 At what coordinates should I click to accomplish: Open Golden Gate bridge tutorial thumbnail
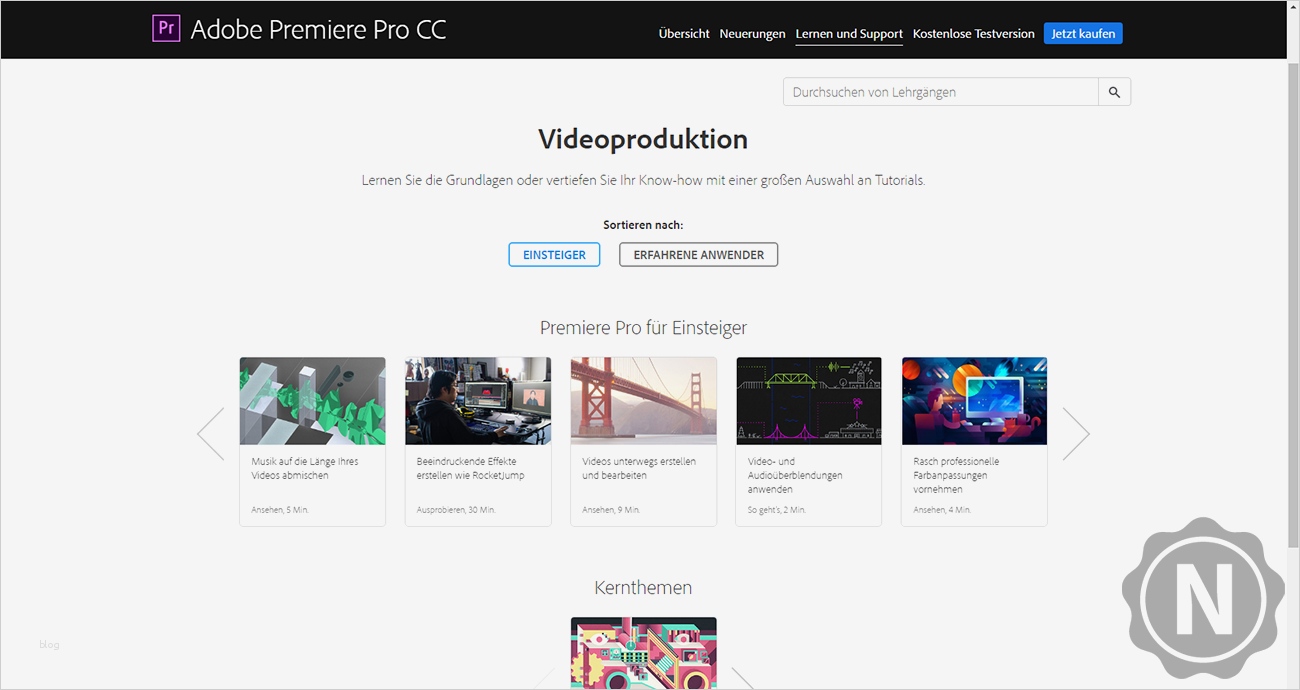coord(643,401)
